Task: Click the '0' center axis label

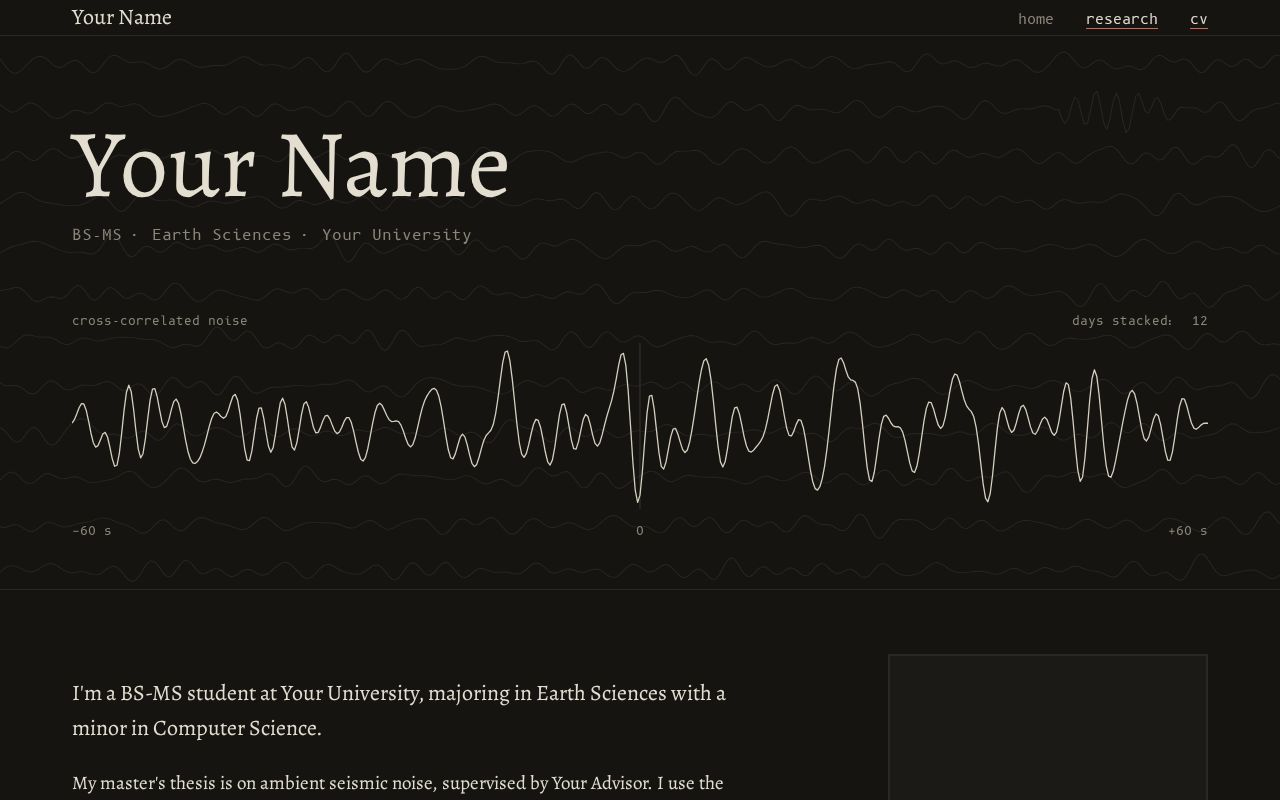Action: 640,530
